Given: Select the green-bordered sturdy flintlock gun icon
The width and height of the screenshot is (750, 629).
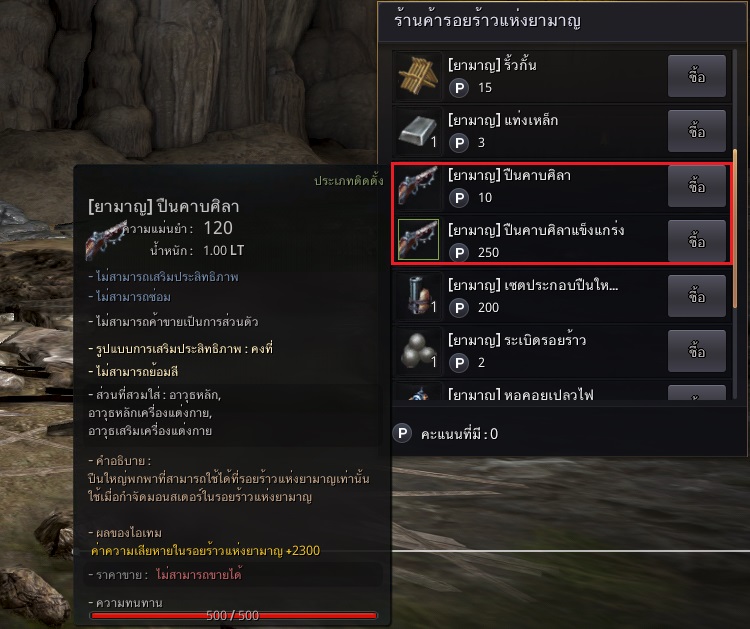Looking at the screenshot, I should (x=418, y=239).
